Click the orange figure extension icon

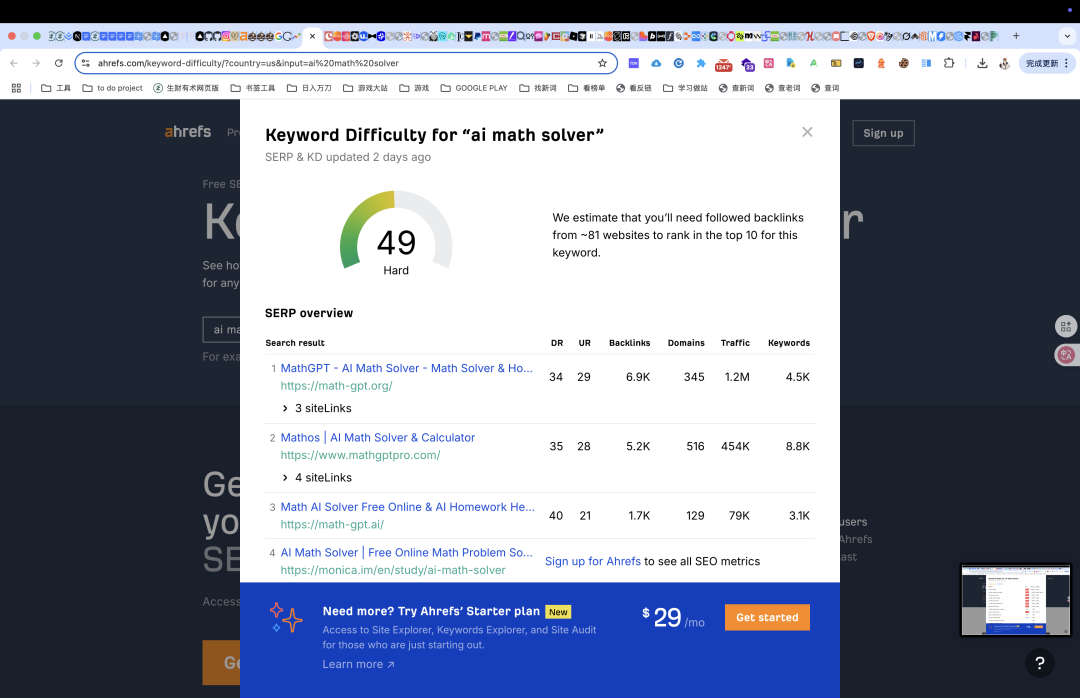(x=881, y=63)
